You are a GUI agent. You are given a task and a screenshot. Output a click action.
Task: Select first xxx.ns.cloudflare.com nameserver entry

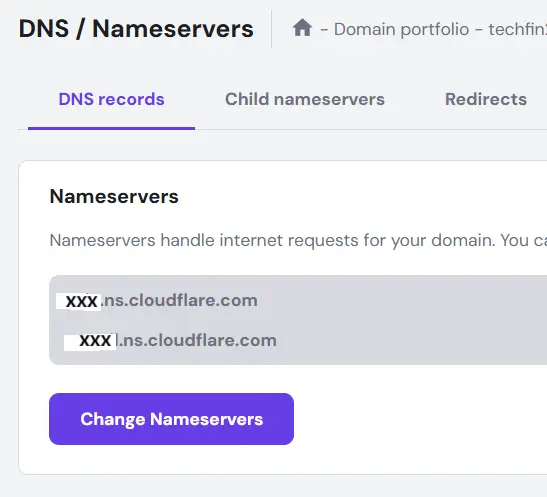pos(157,301)
